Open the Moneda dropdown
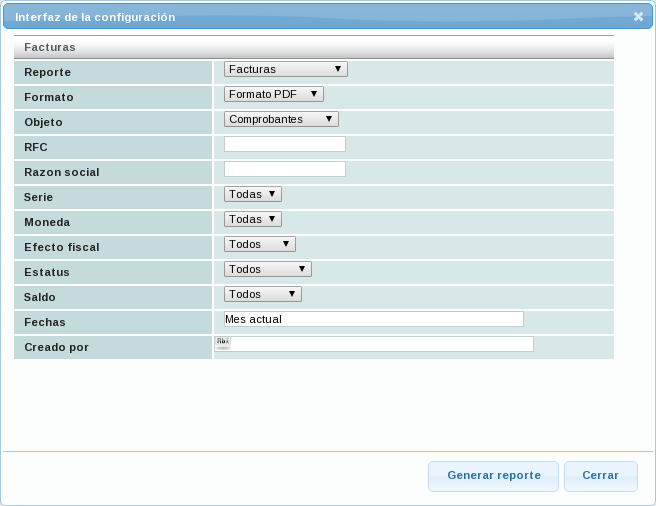 click(x=252, y=219)
